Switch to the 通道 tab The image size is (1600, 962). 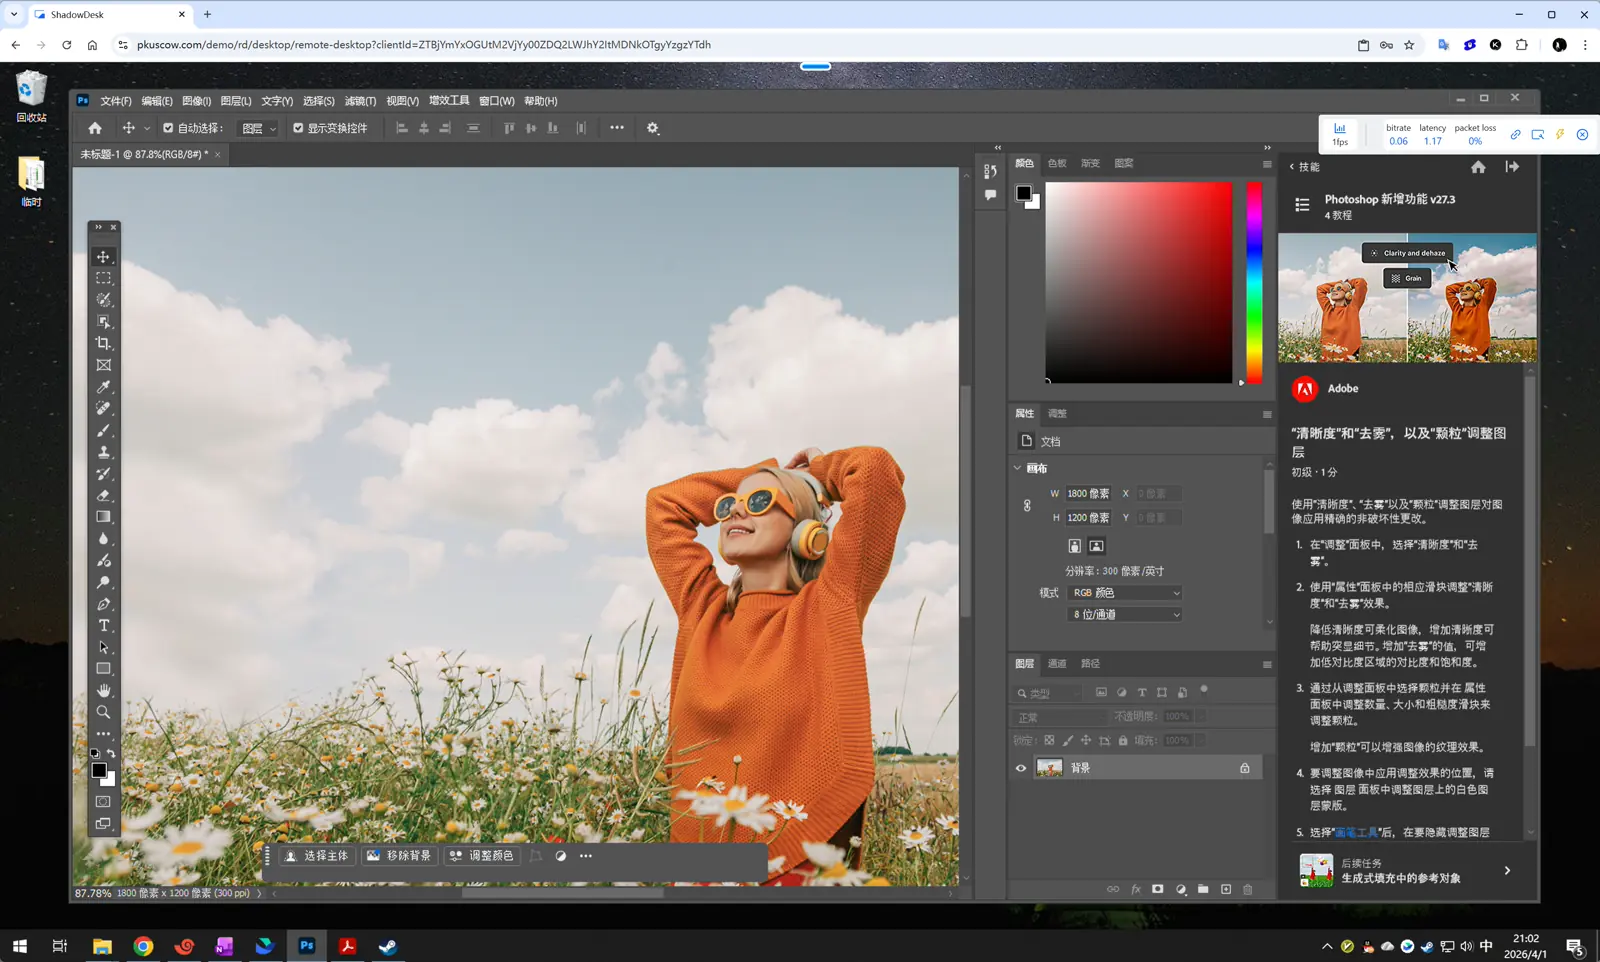coord(1057,664)
